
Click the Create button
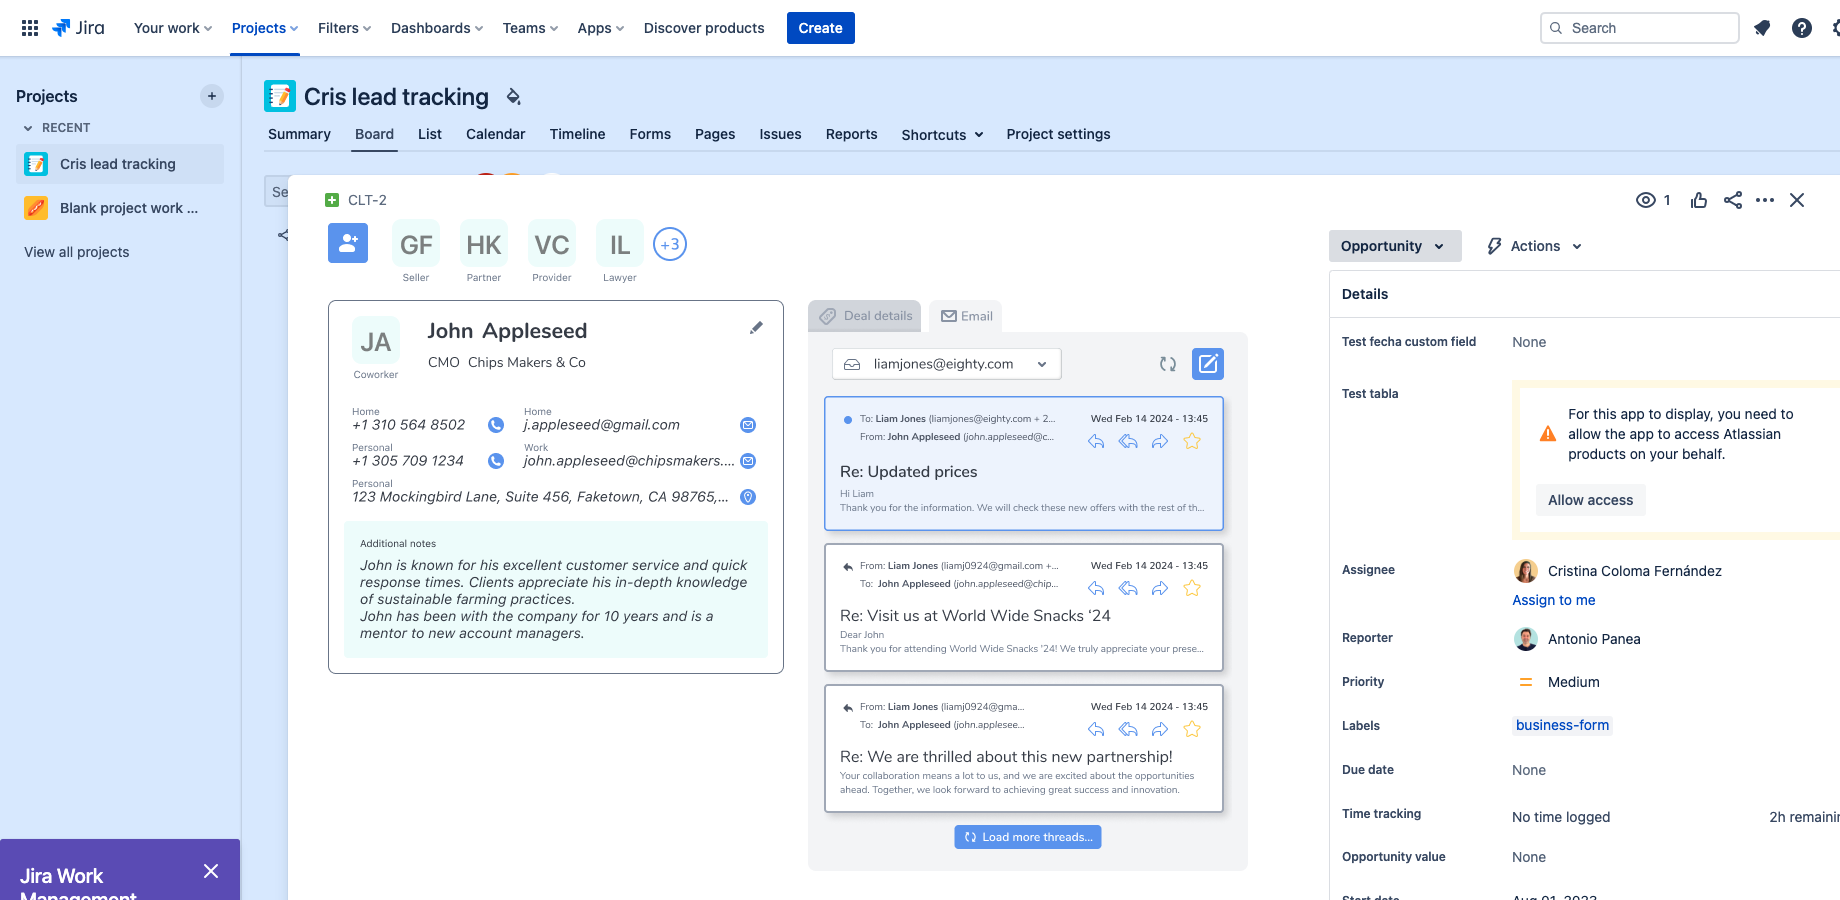(821, 28)
